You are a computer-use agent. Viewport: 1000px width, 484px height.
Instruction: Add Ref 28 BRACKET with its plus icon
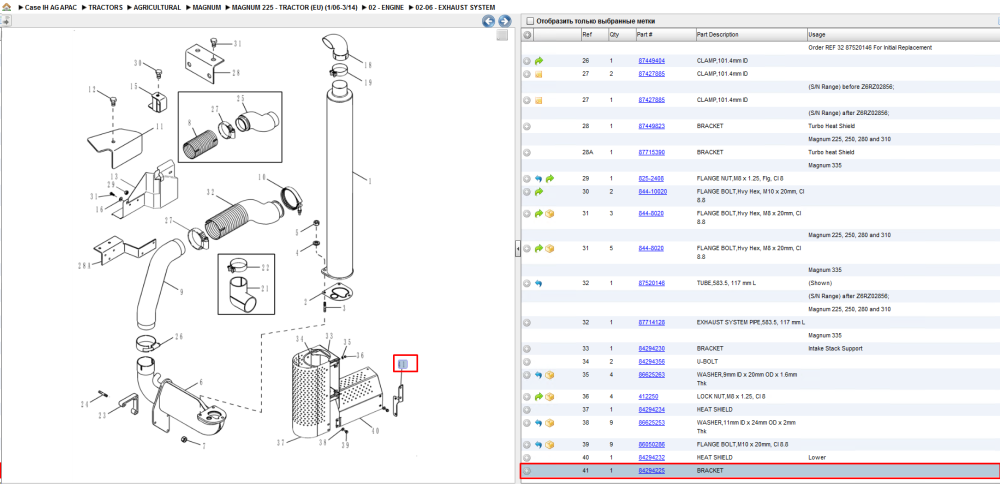527,126
